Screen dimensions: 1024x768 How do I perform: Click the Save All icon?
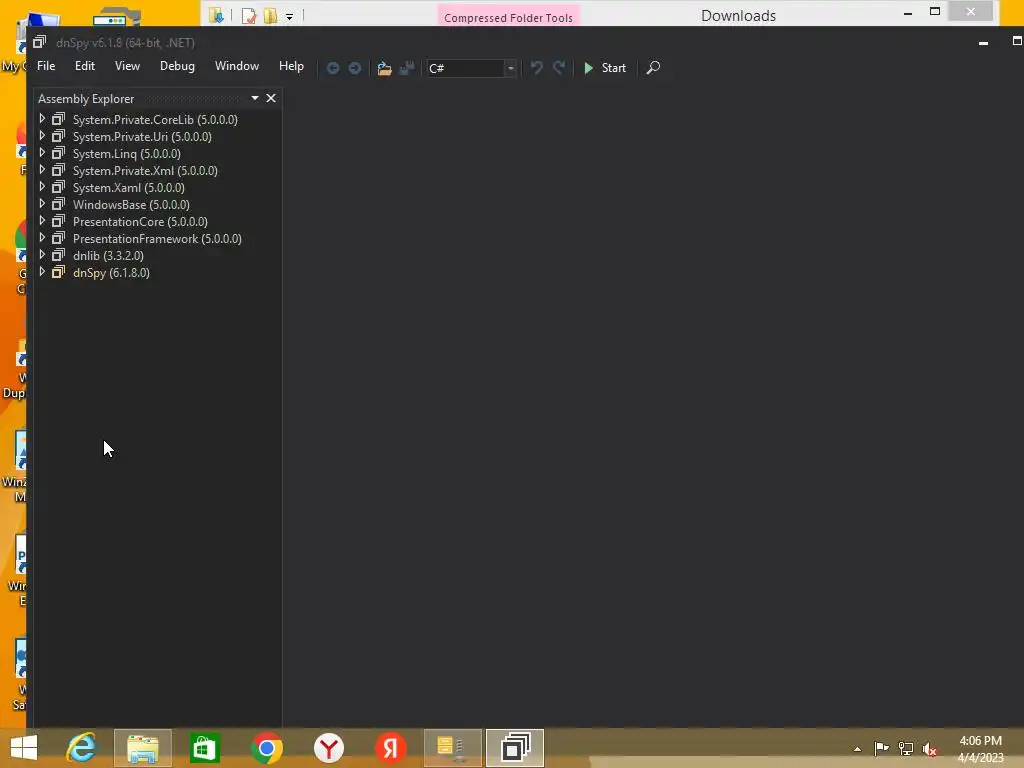coord(407,68)
